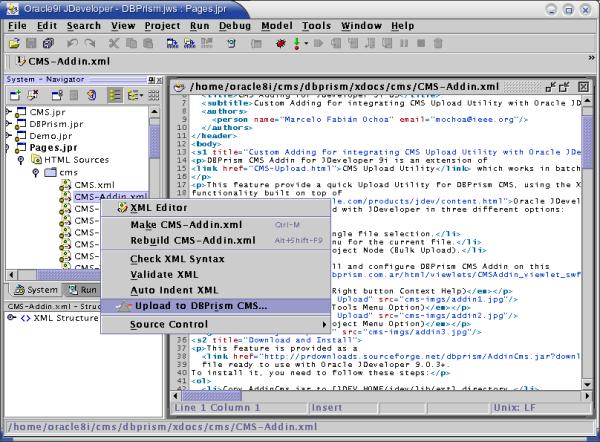The width and height of the screenshot is (600, 442).
Task: Click the navigator scrollbar up arrow
Action: pos(154,112)
